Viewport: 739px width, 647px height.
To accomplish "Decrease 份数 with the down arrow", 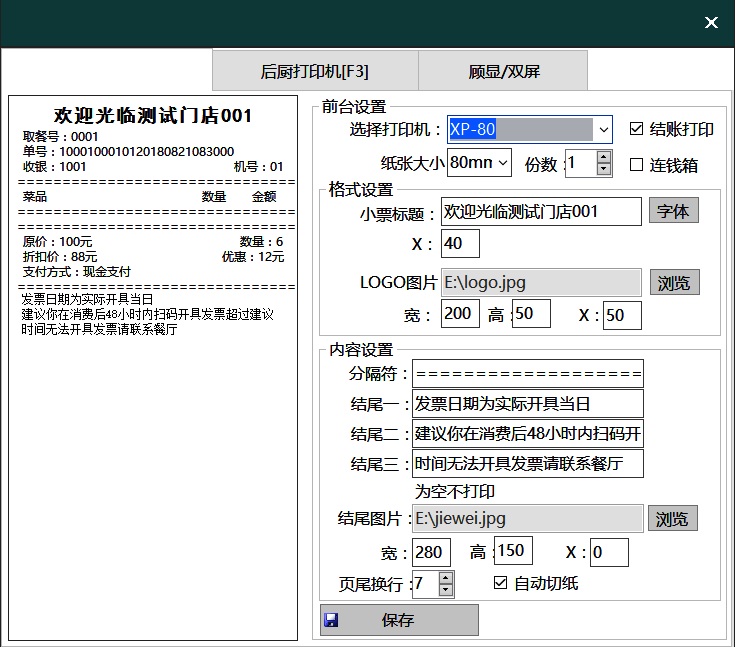I will pyautogui.click(x=604, y=169).
